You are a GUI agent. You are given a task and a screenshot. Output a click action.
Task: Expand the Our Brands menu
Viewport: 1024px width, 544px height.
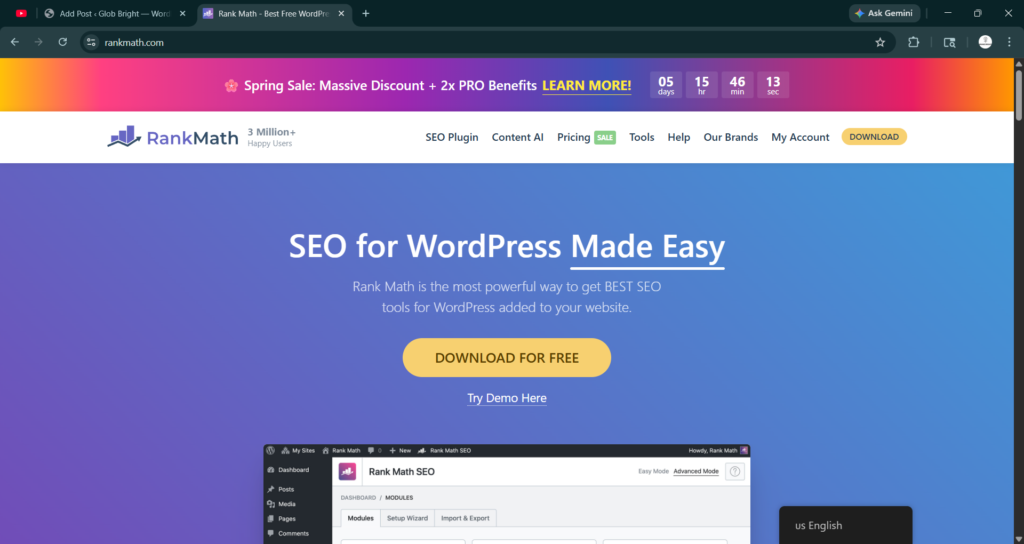[731, 137]
